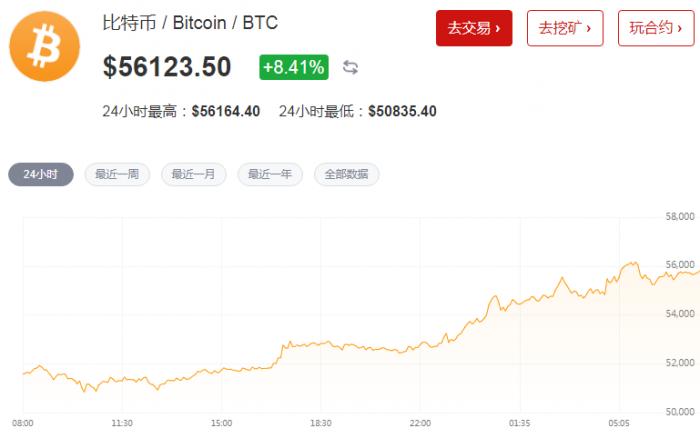Click the 58,000 y-axis label
This screenshot has height=438, width=700.
tap(680, 217)
